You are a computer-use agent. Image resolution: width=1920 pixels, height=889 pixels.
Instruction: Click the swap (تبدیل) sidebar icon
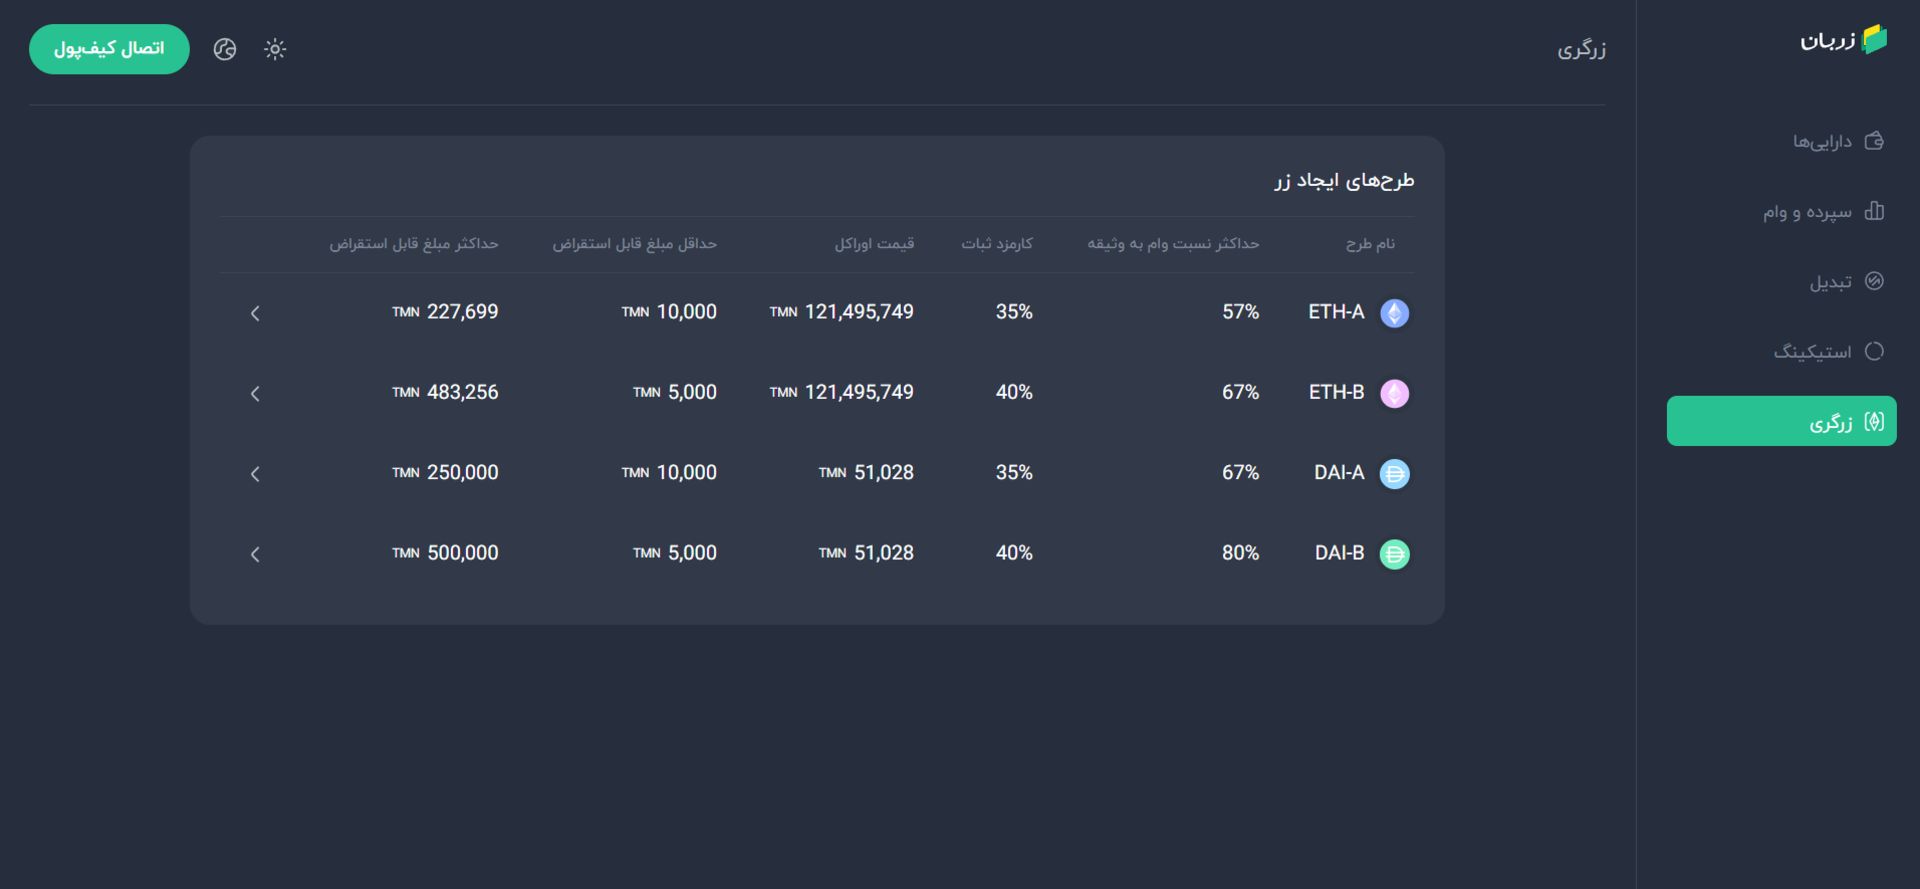(x=1874, y=281)
